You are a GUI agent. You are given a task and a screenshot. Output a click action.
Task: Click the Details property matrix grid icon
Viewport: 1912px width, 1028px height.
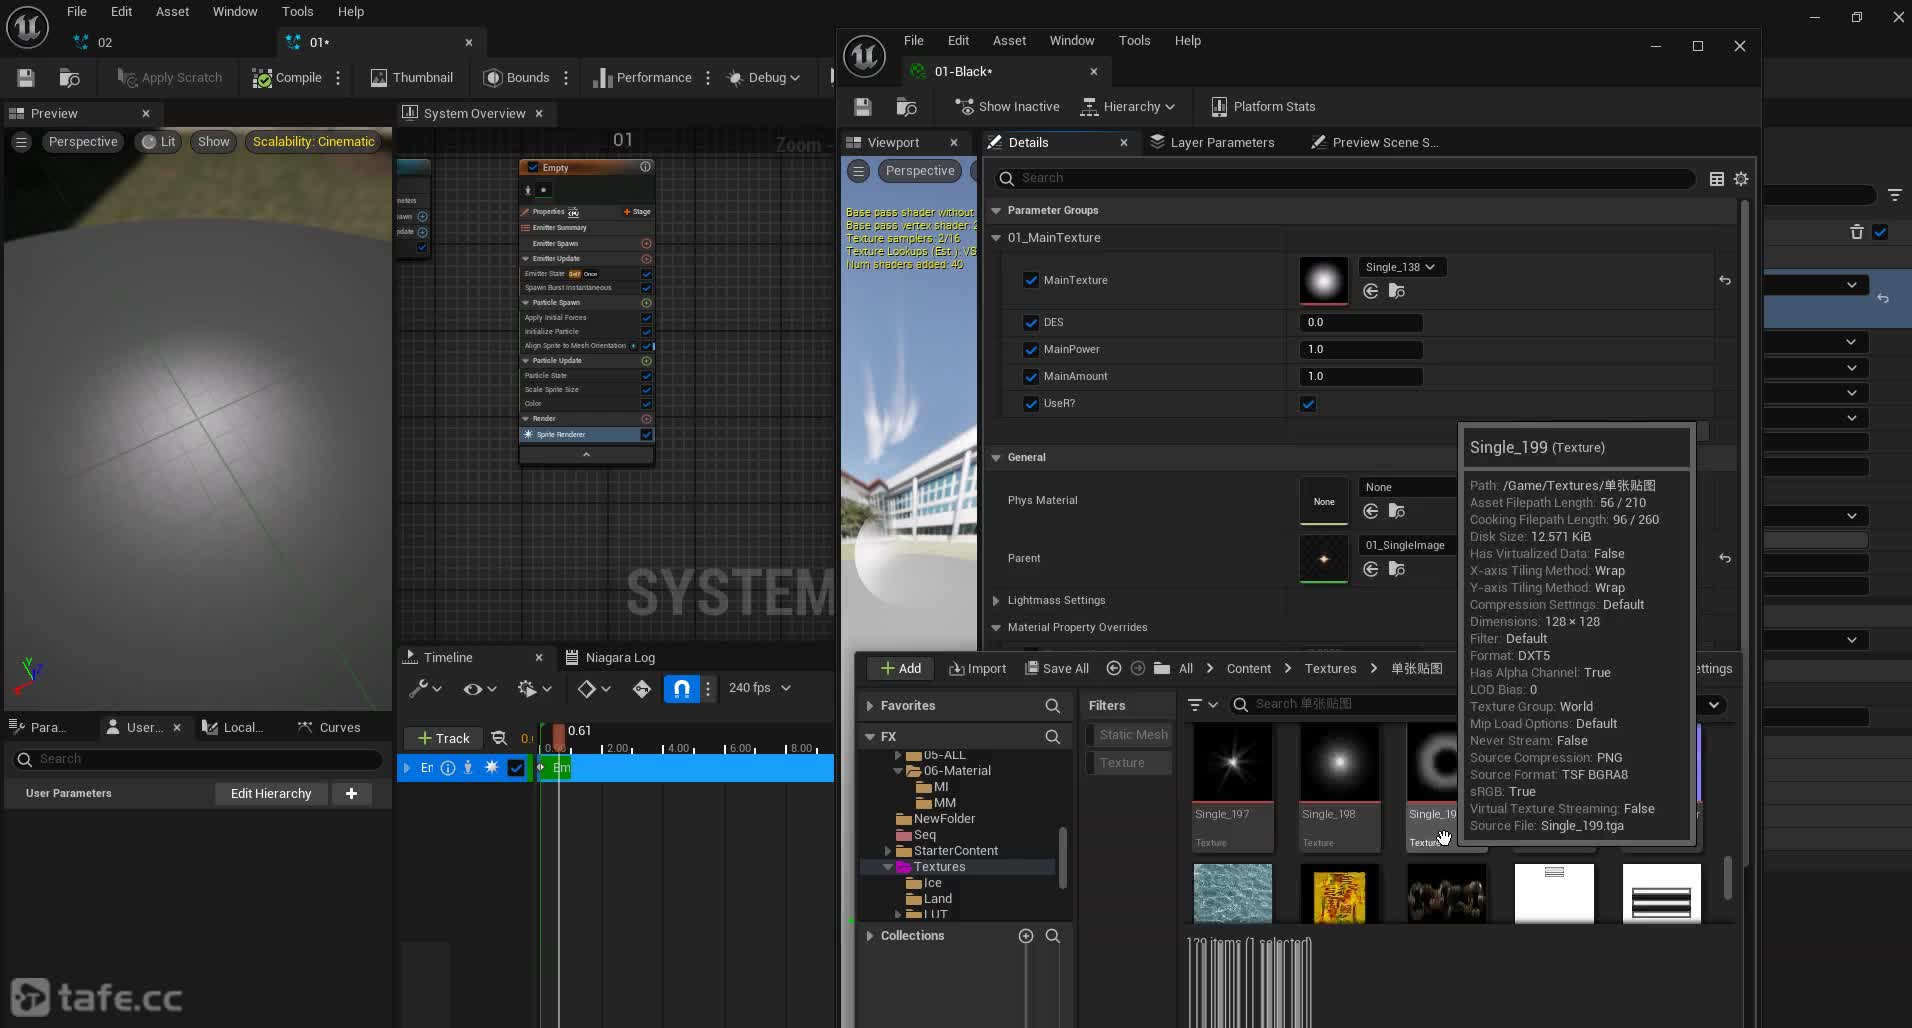[x=1717, y=179]
